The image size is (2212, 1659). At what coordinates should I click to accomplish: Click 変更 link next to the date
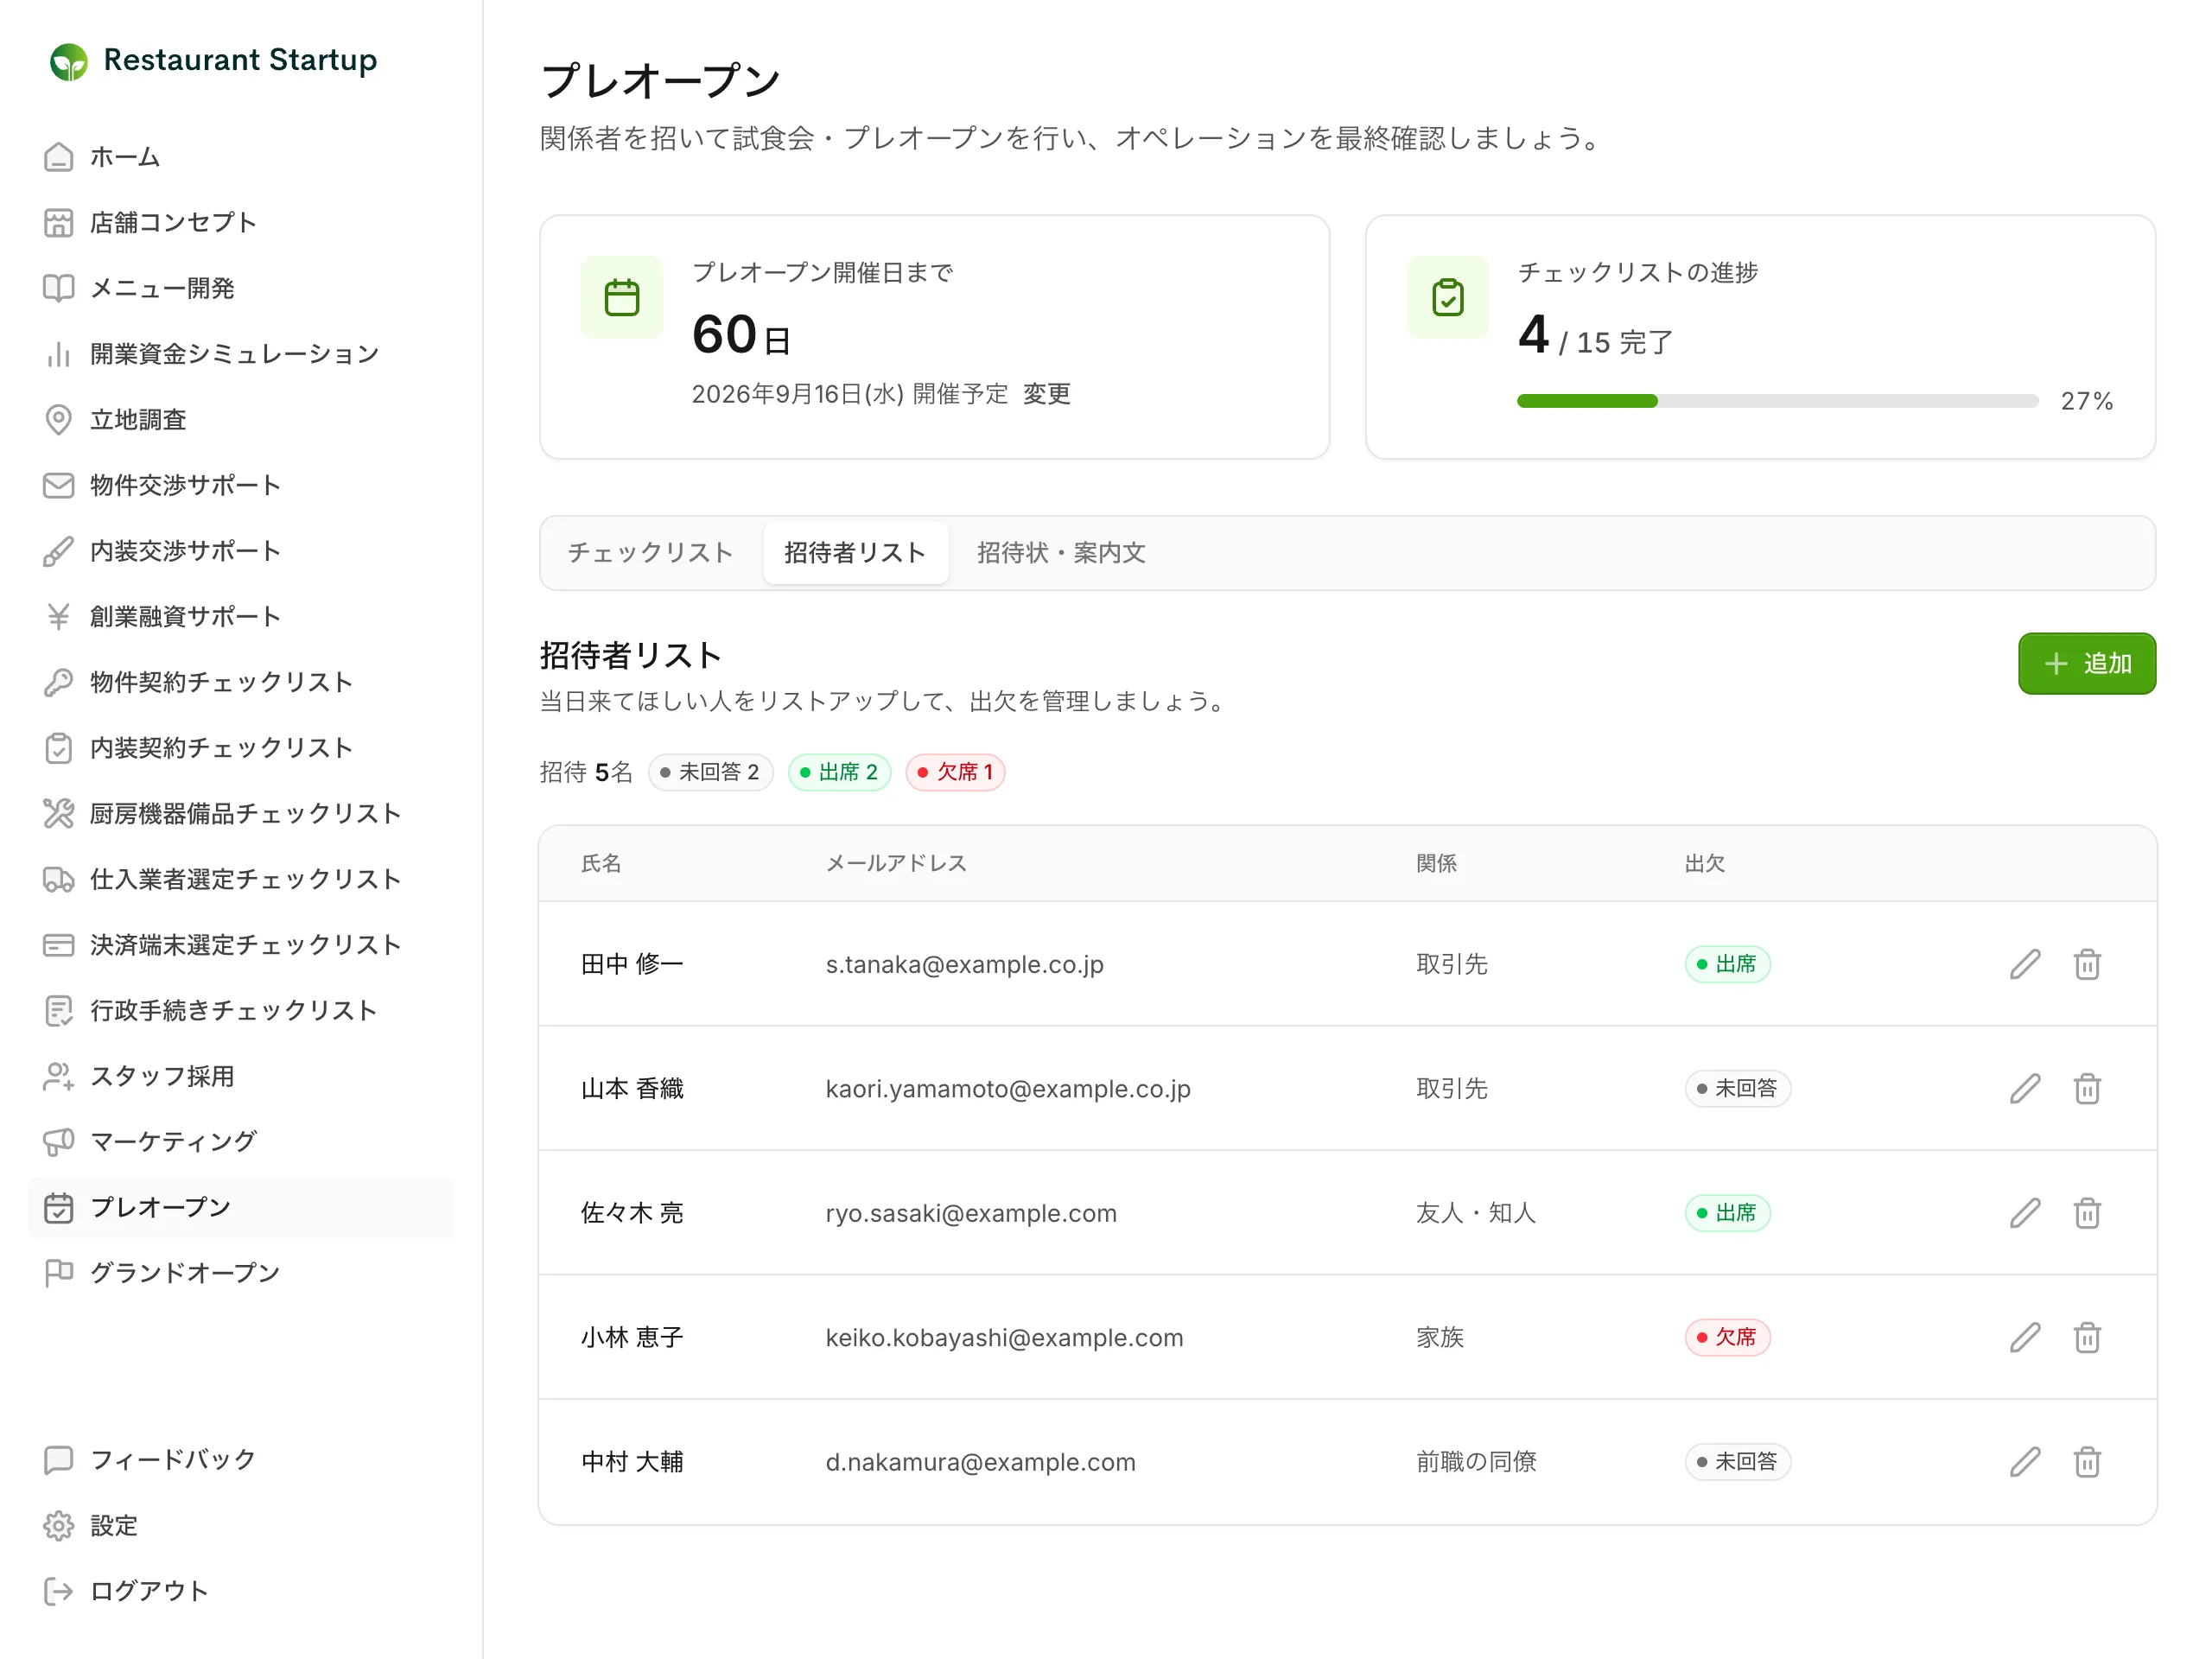1047,394
